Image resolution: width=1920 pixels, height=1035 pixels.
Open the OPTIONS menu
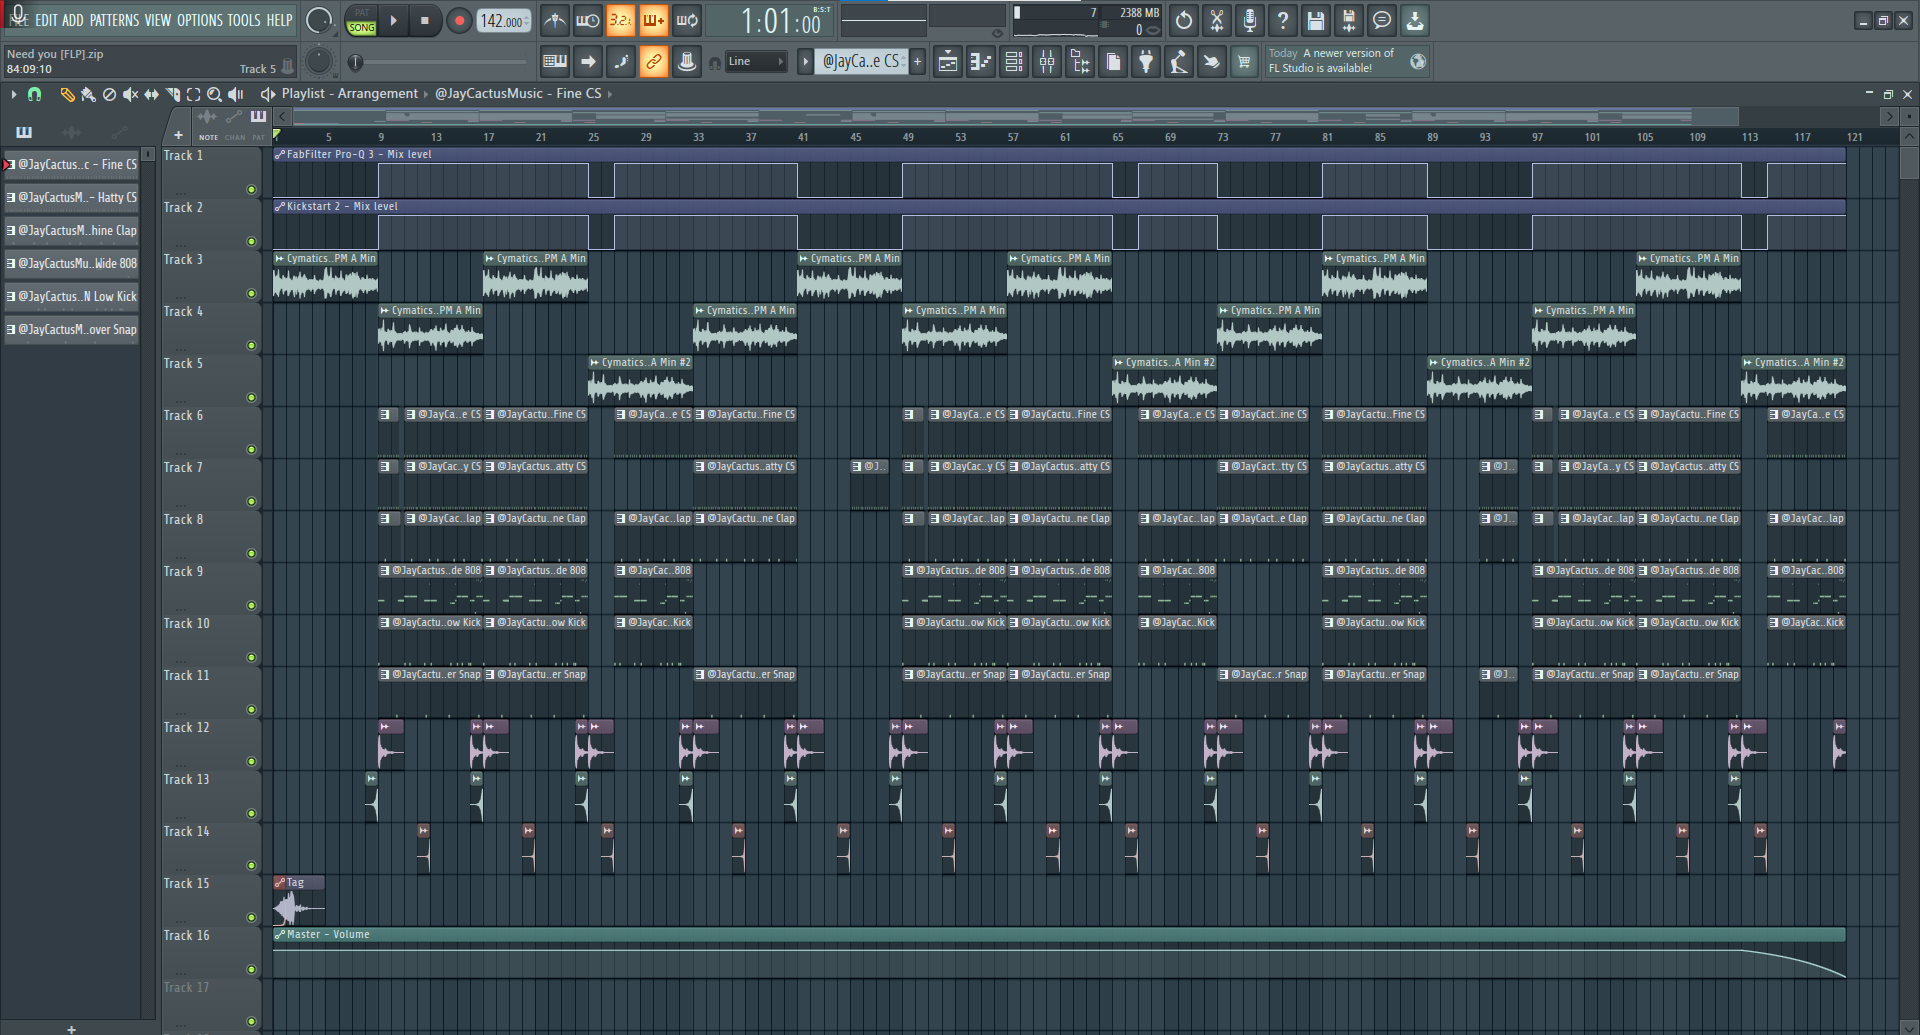click(200, 20)
